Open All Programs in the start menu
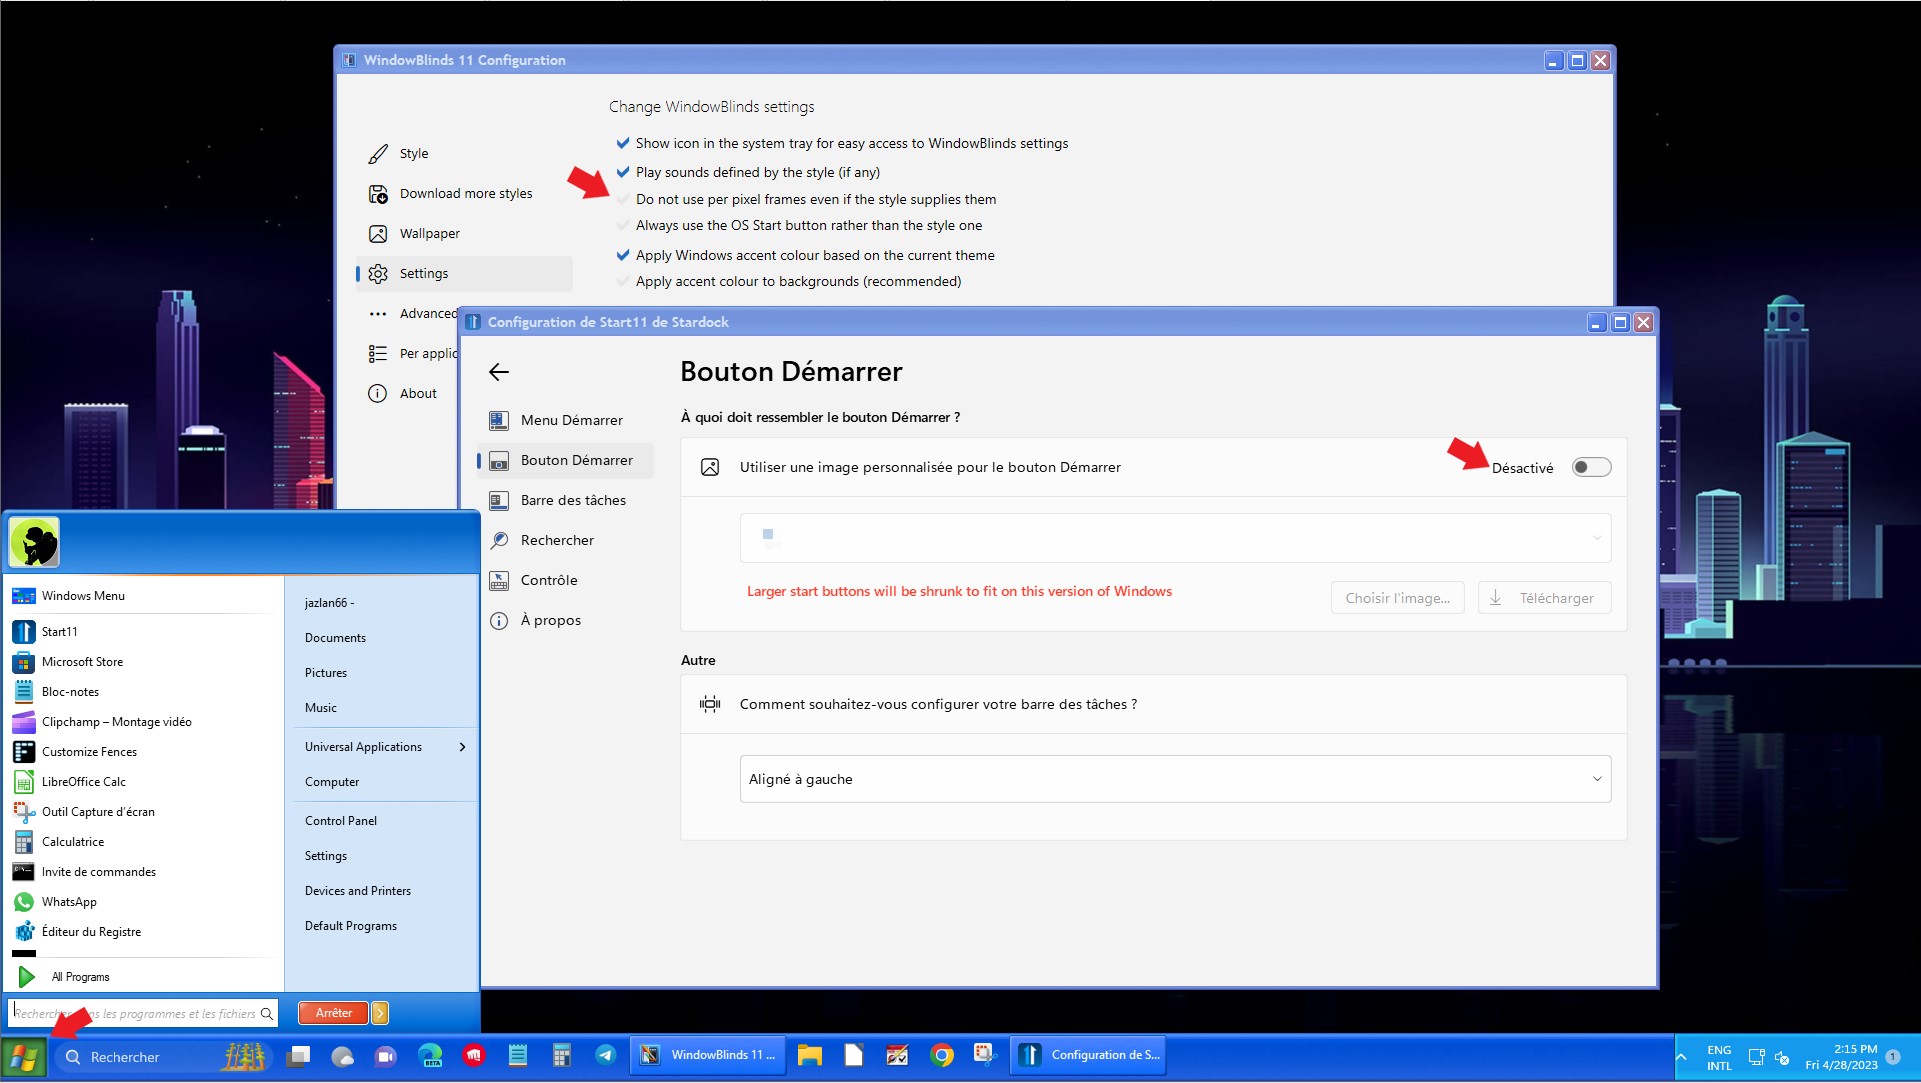Viewport: 1921px width, 1083px height. pyautogui.click(x=80, y=977)
